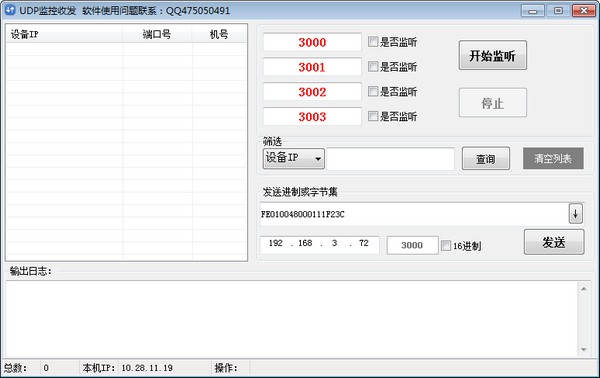The width and height of the screenshot is (600, 378).
Task: Click the log scrollbar up arrow
Action: [x=584, y=289]
